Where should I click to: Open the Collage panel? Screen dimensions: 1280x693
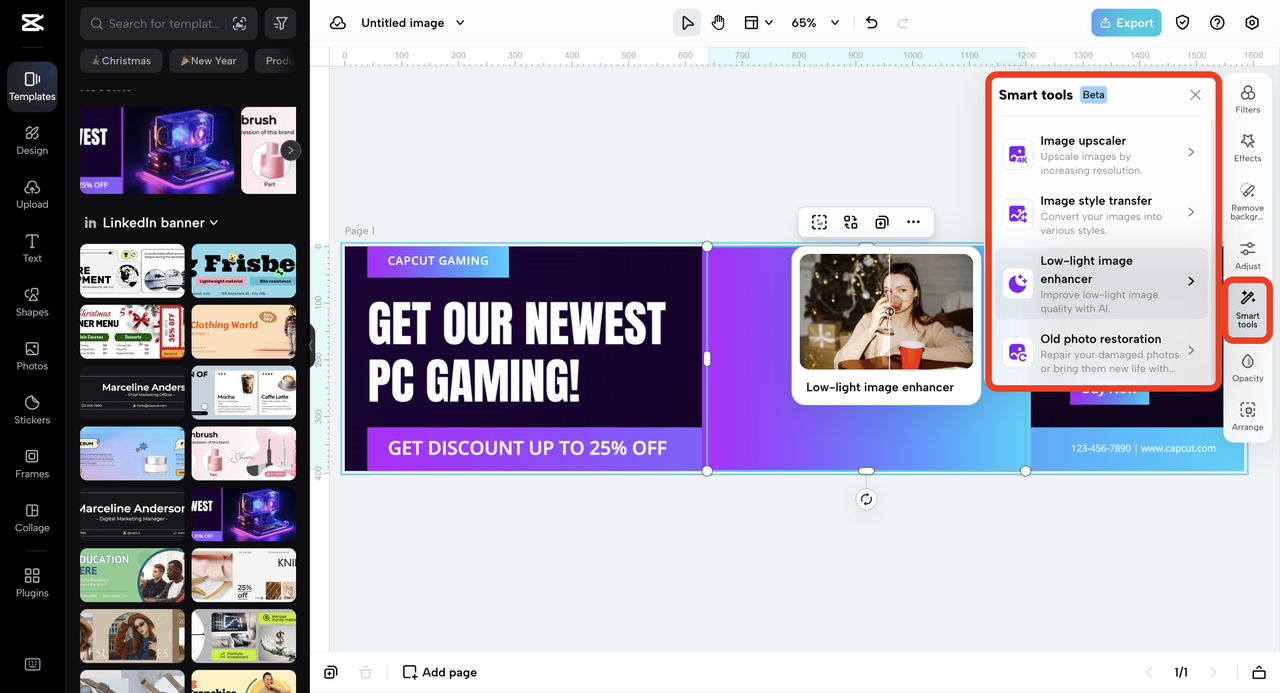pos(32,517)
